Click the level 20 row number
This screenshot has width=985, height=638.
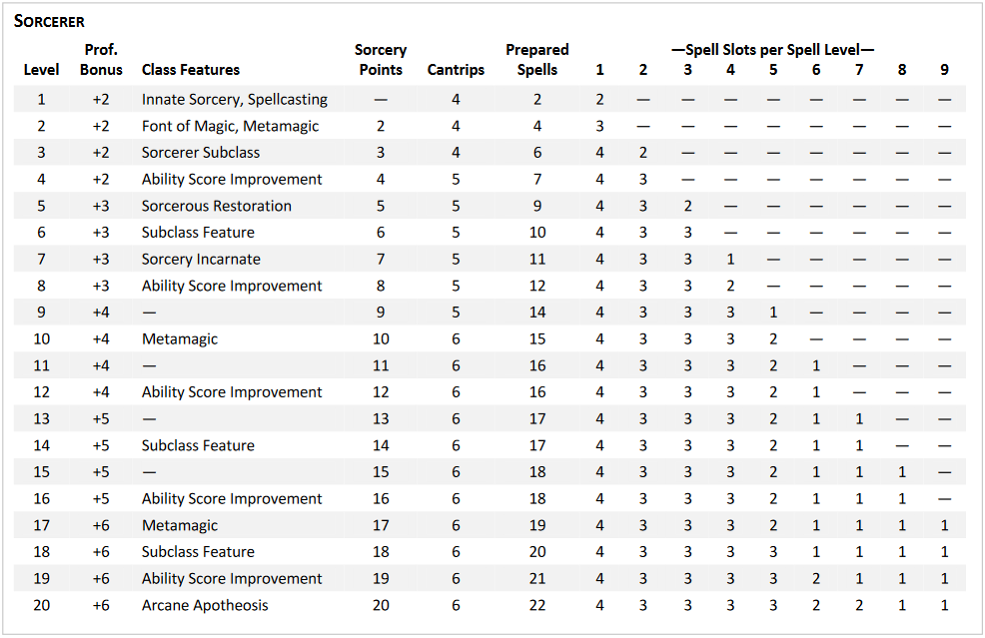[41, 605]
